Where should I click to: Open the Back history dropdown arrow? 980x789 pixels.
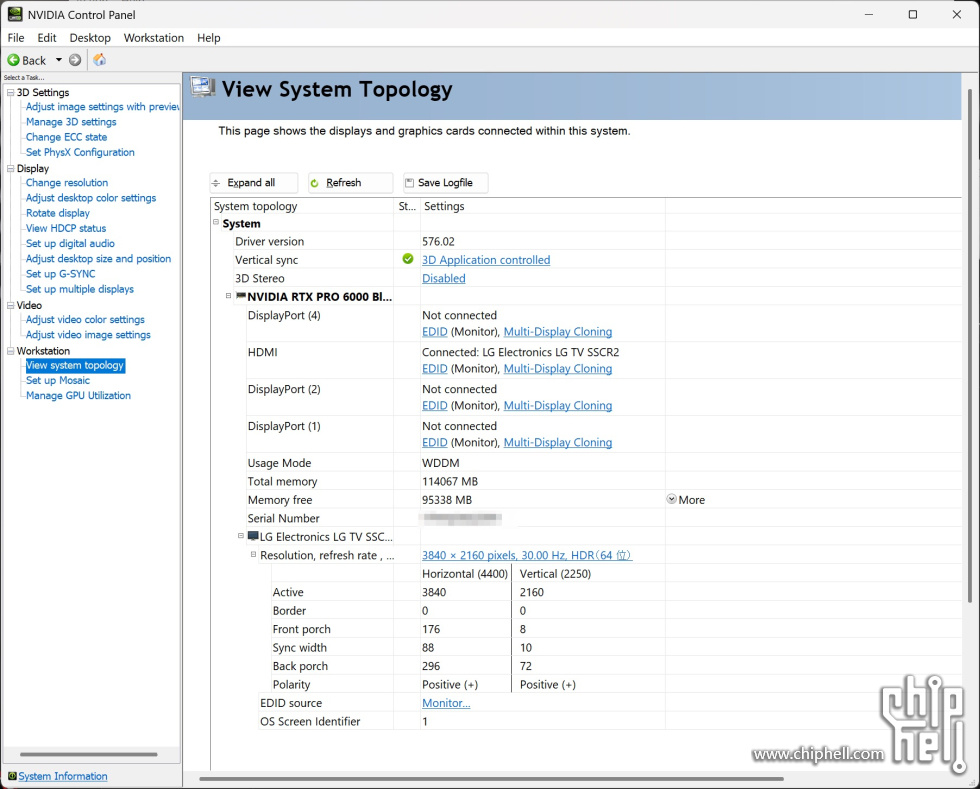(x=59, y=60)
